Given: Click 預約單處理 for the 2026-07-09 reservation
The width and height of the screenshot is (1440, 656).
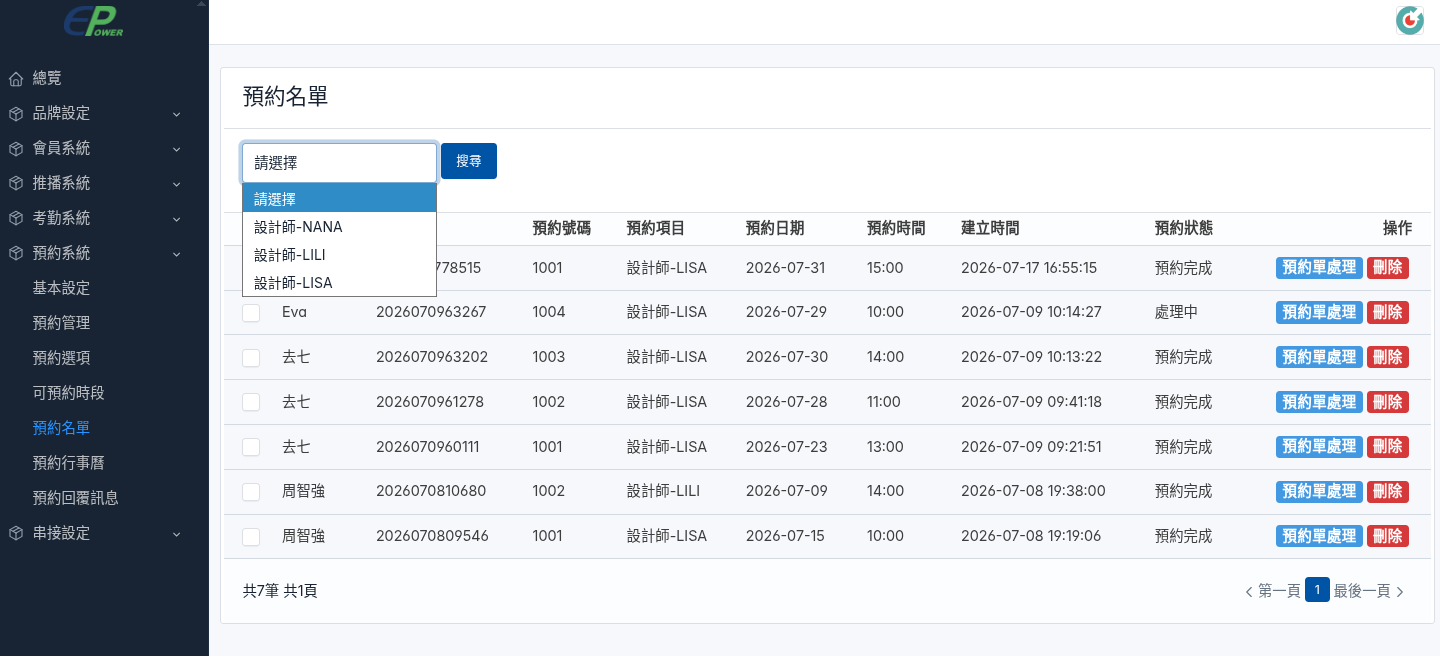Looking at the screenshot, I should [1319, 491].
